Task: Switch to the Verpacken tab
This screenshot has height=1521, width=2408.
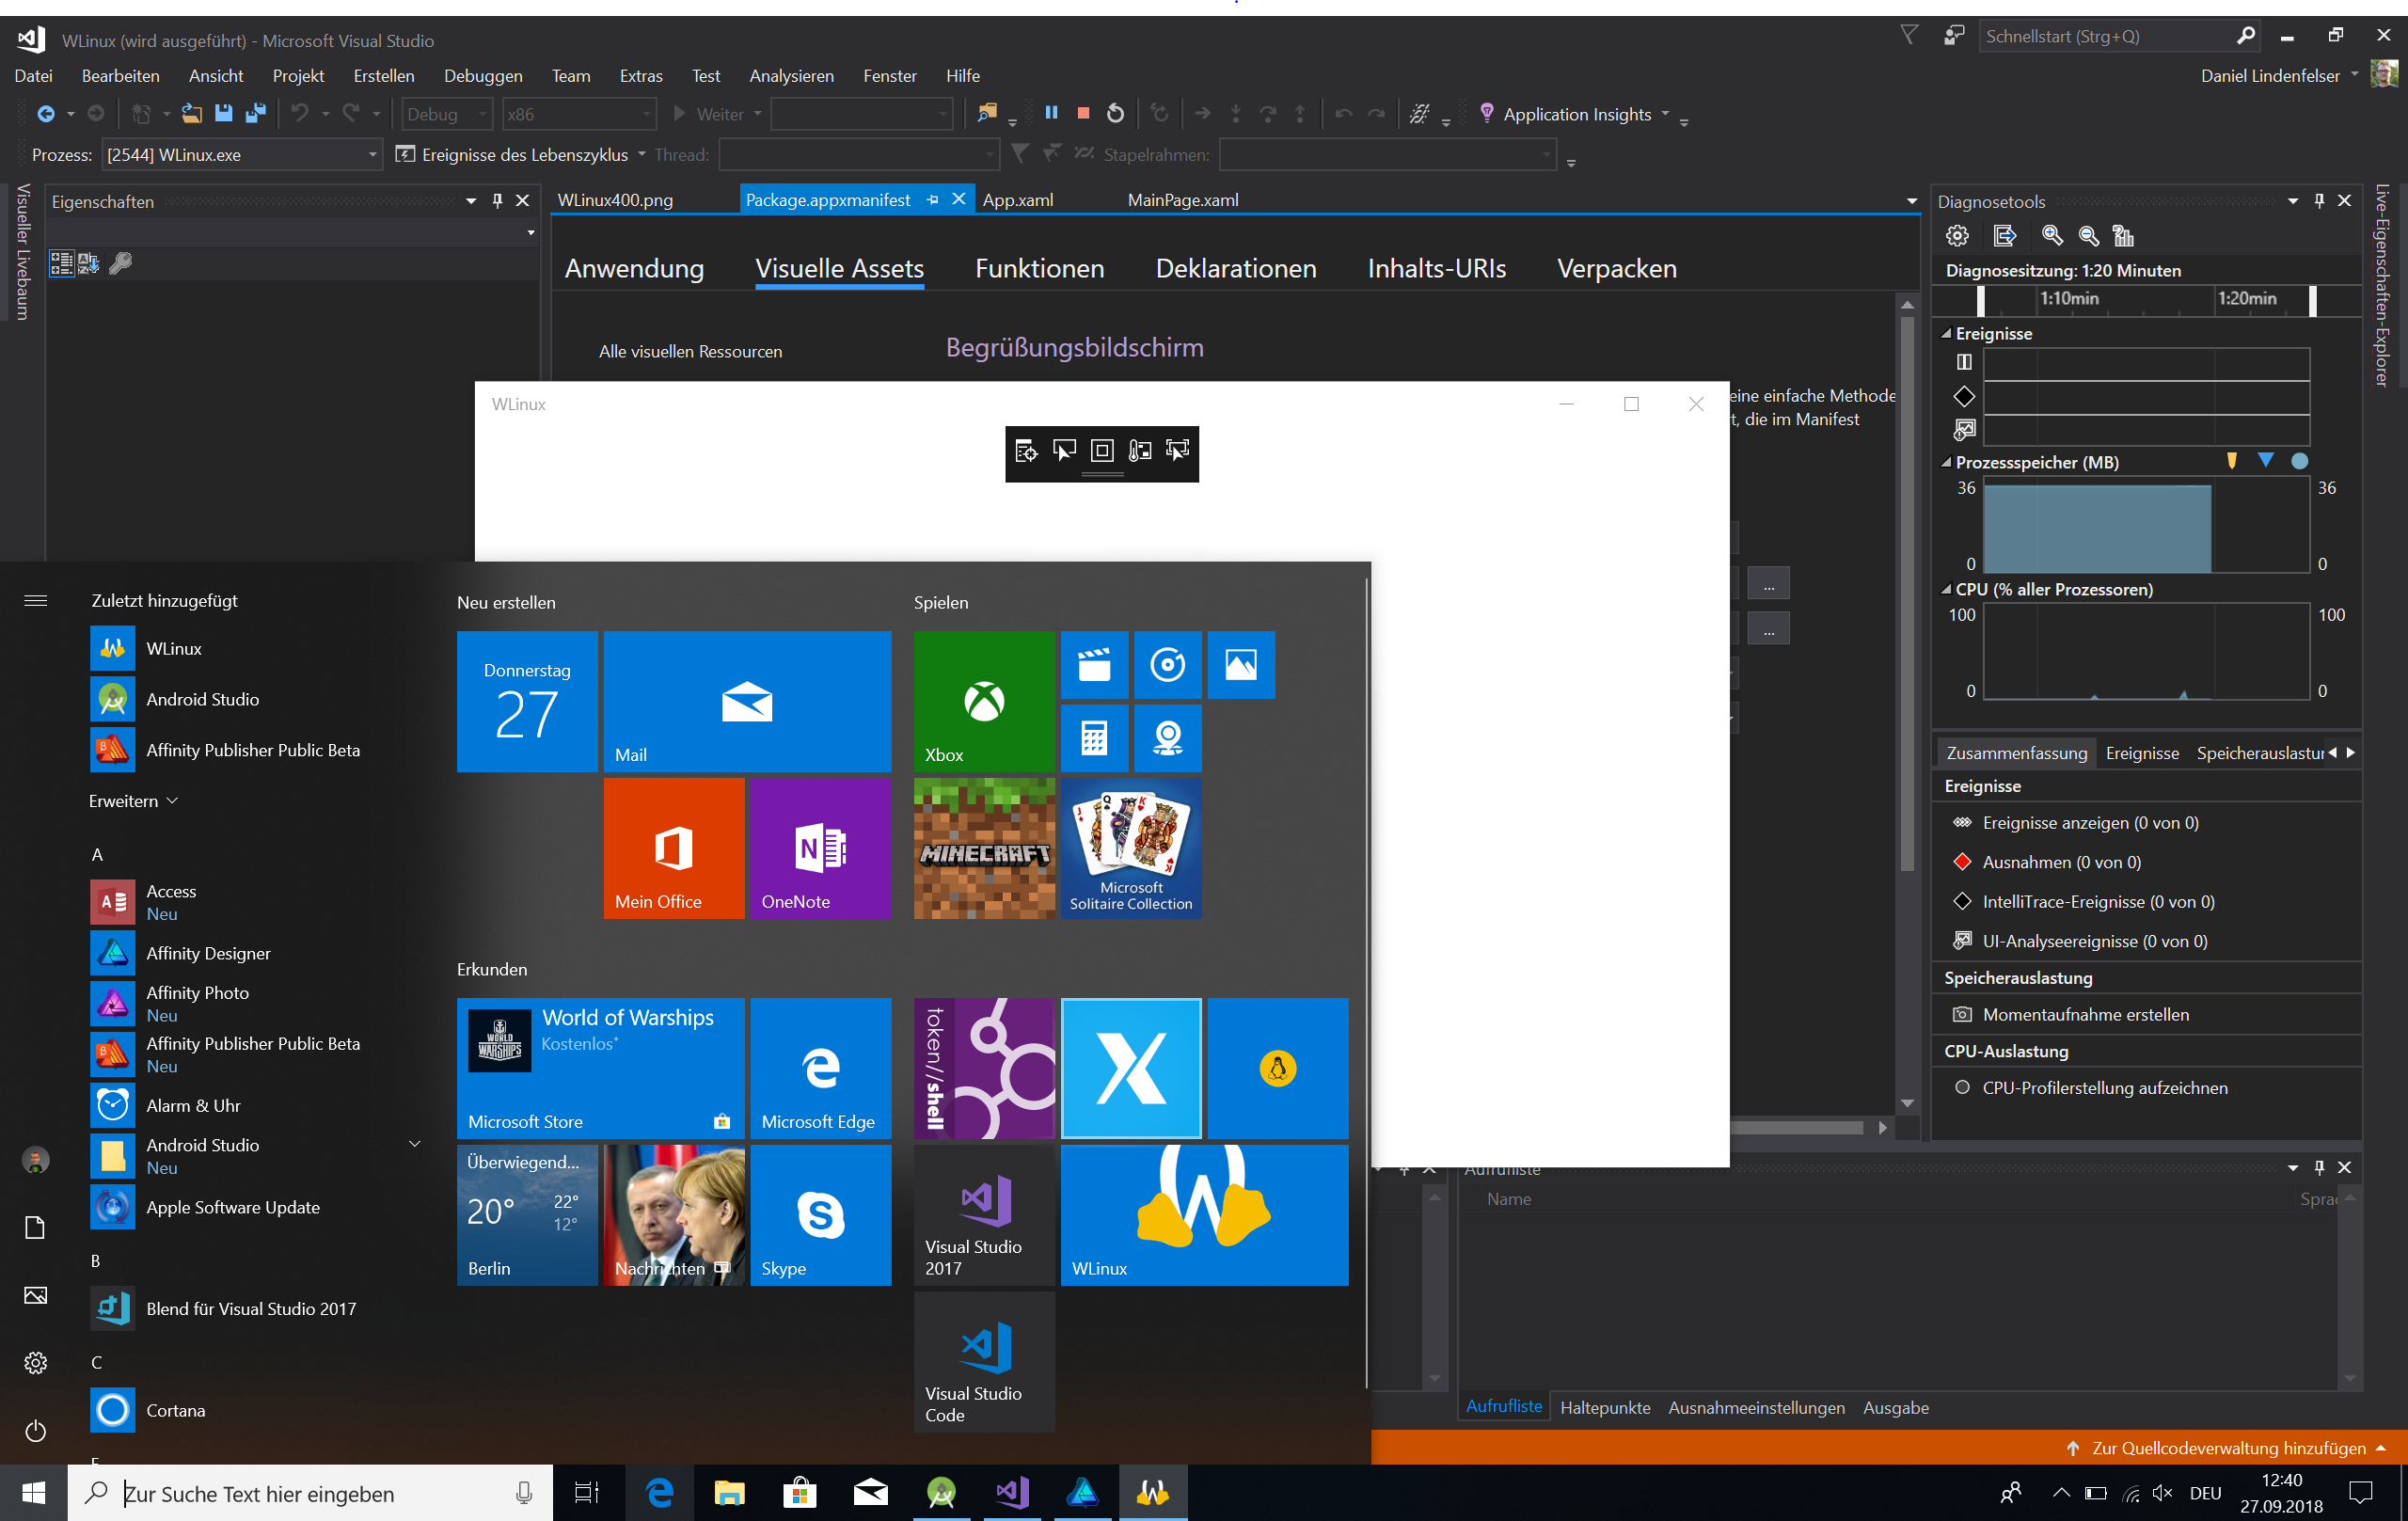Action: coord(1616,268)
